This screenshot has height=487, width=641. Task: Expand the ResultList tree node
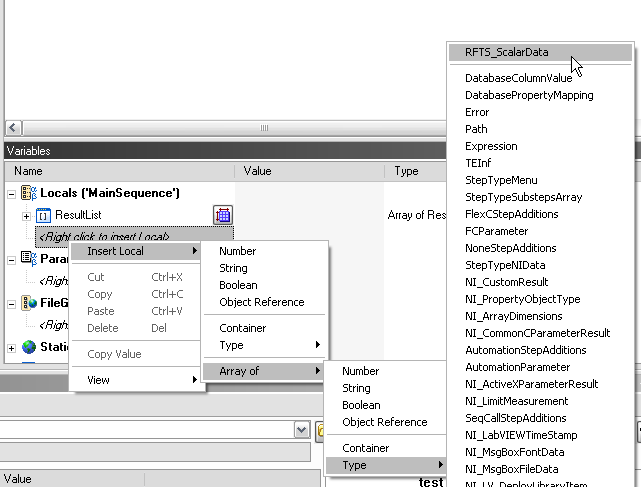tap(26, 216)
